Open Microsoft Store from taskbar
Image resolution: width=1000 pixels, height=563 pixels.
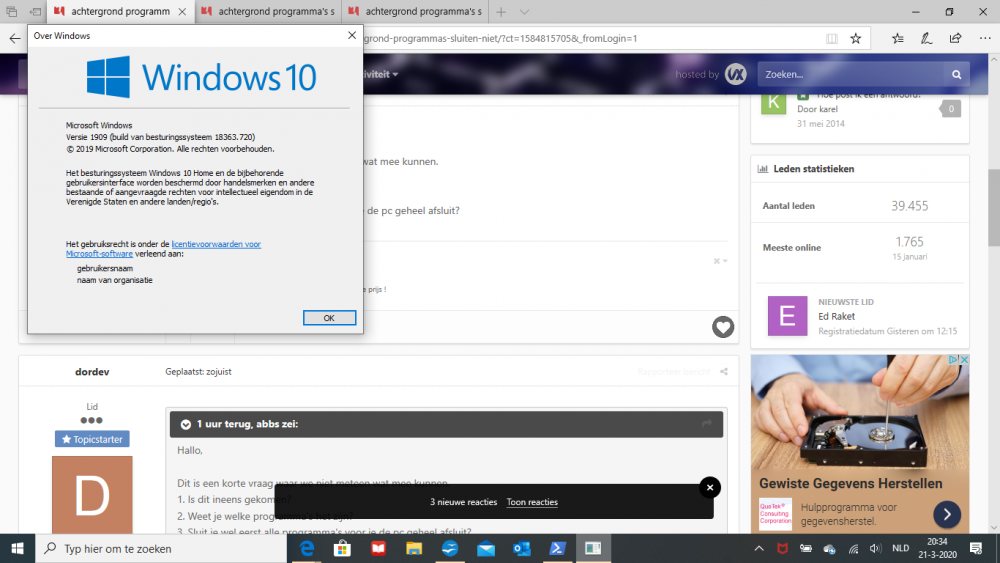pos(342,548)
